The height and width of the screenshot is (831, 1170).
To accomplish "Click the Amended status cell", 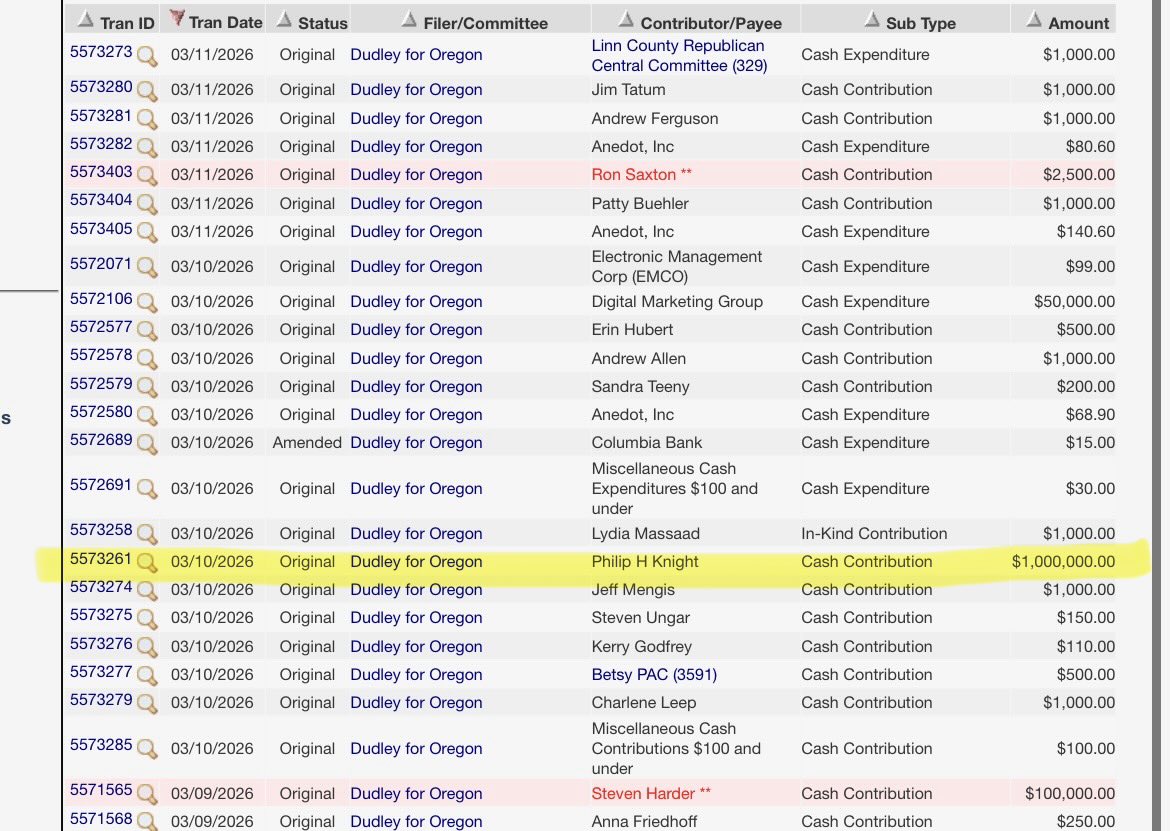I will pos(307,442).
